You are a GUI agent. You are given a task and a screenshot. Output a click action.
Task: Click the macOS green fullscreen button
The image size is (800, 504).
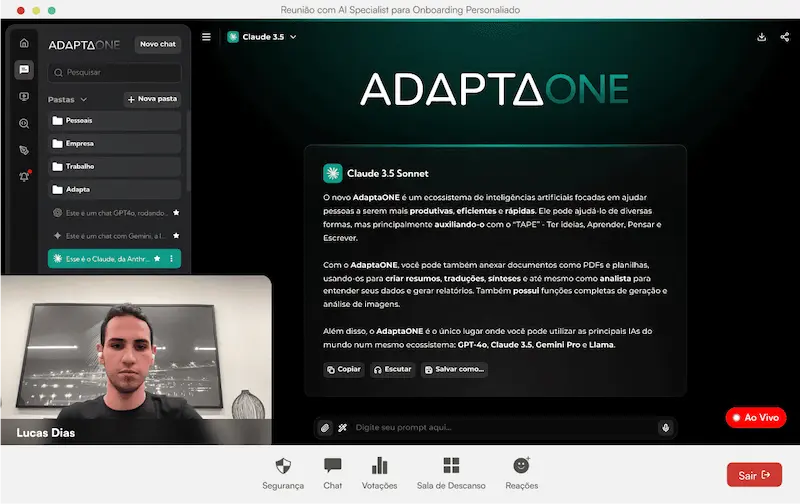pos(52,10)
